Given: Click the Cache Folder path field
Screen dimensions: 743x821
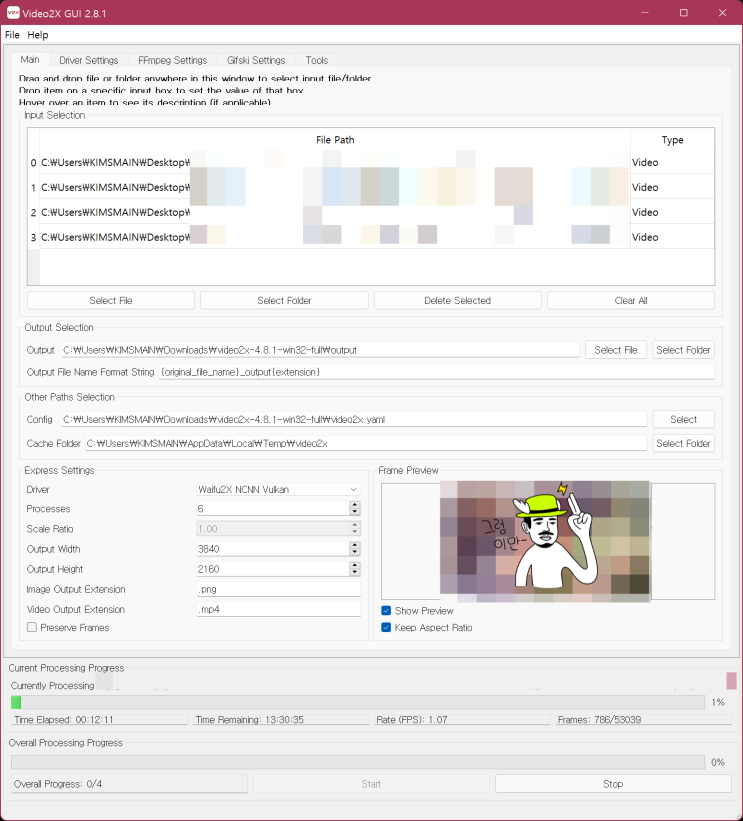Looking at the screenshot, I should (x=366, y=443).
